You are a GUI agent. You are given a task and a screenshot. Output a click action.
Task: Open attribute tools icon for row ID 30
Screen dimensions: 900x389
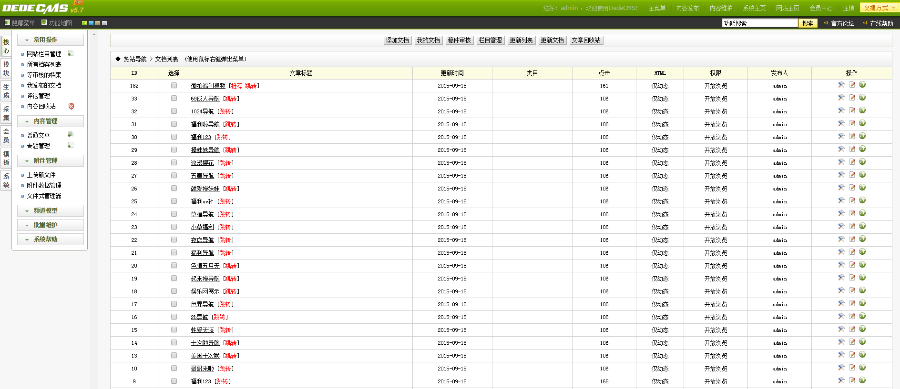coord(841,137)
